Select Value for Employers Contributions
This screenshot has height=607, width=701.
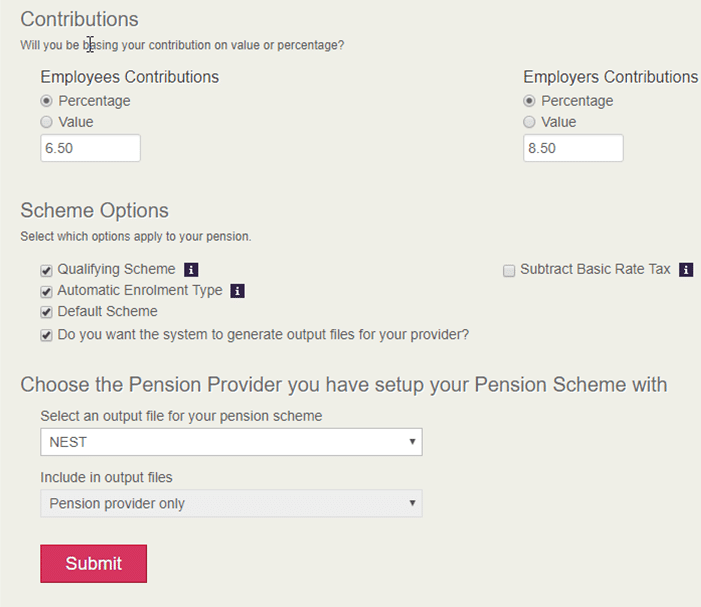(x=529, y=122)
